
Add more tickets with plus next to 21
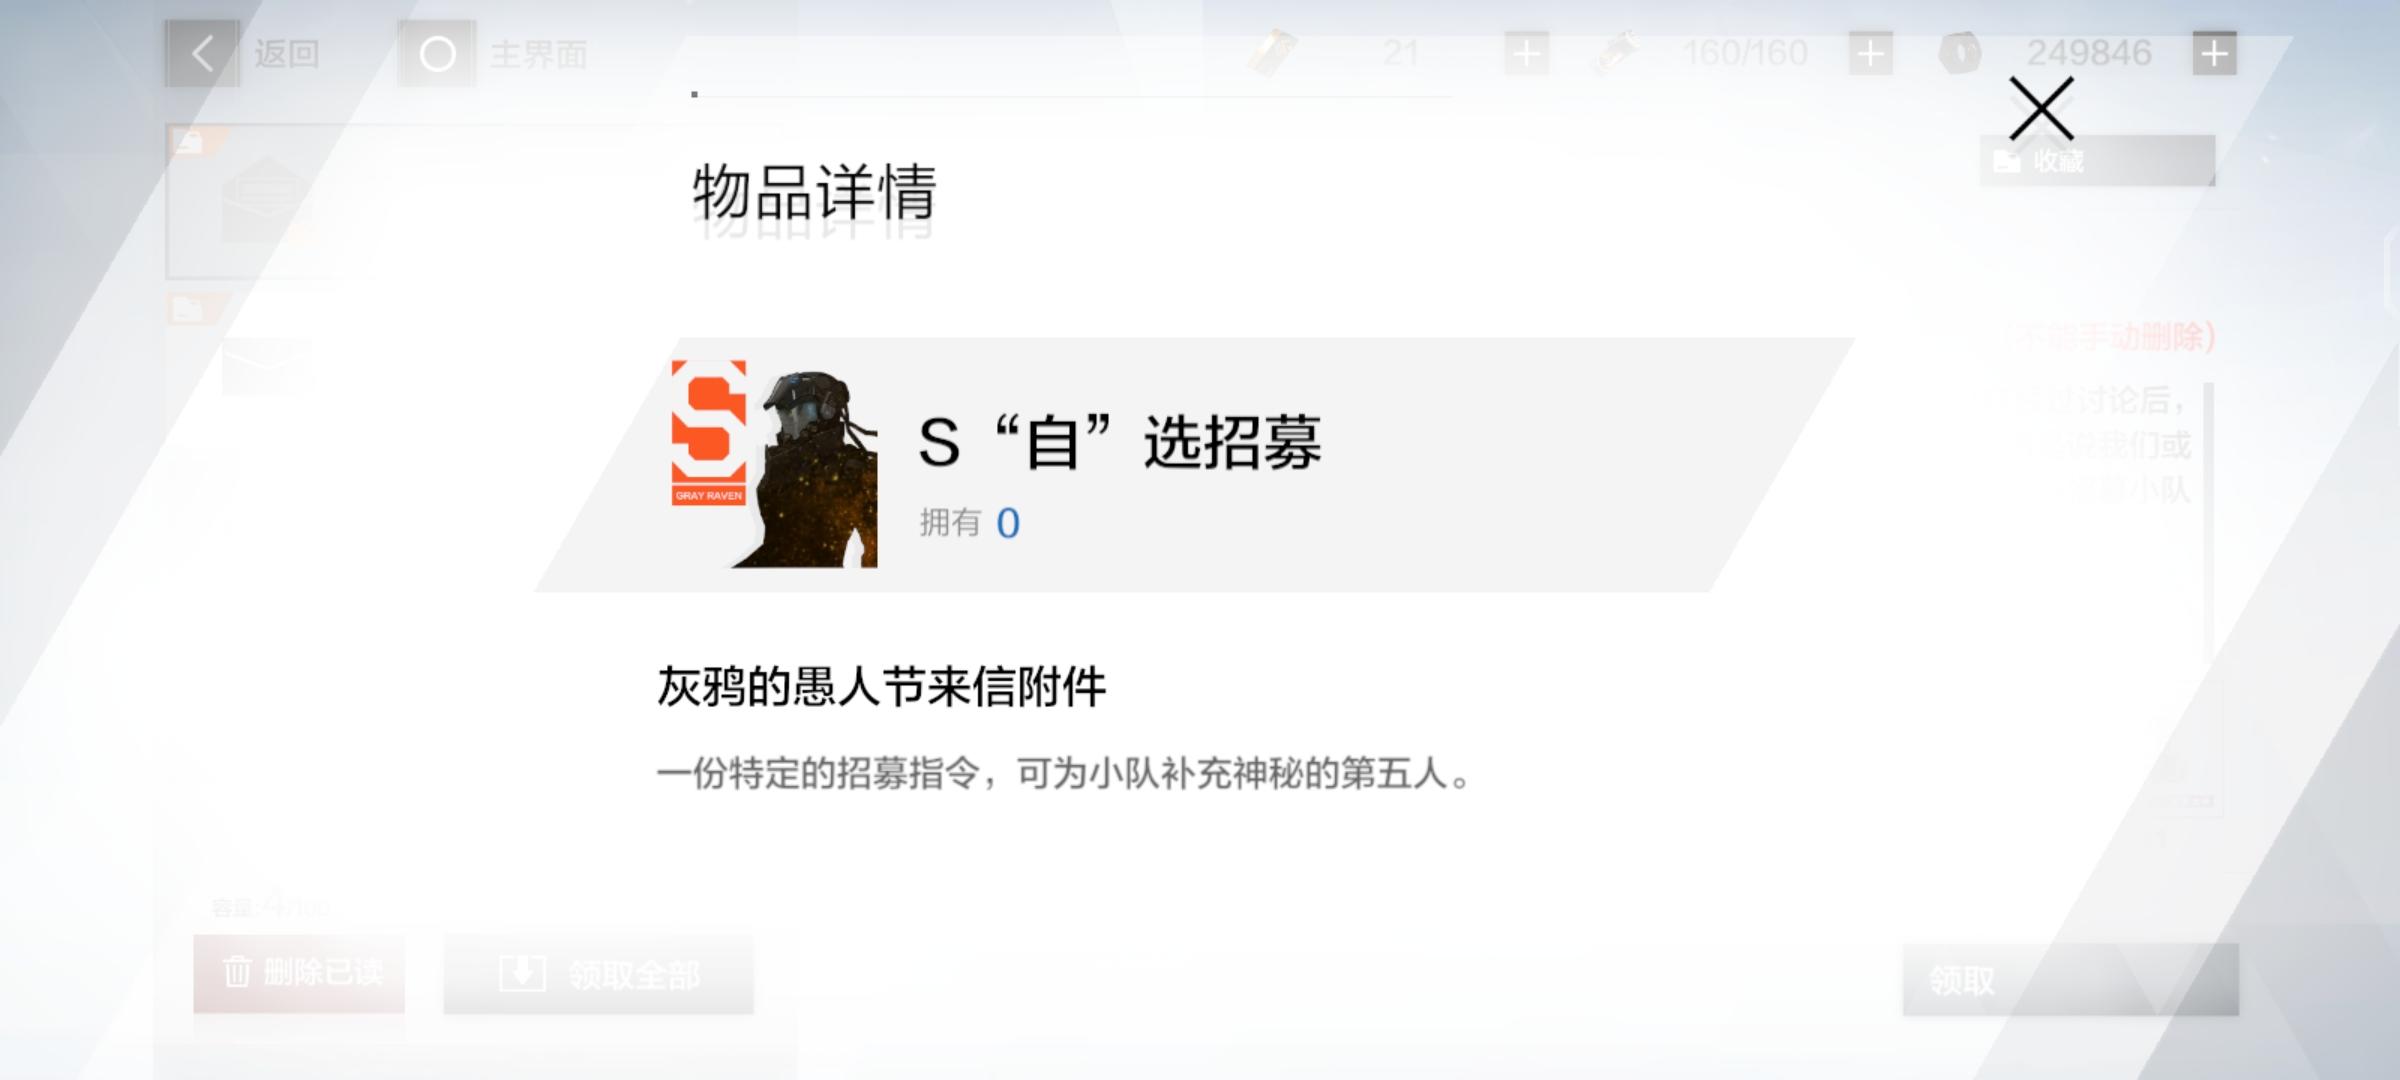point(1527,53)
